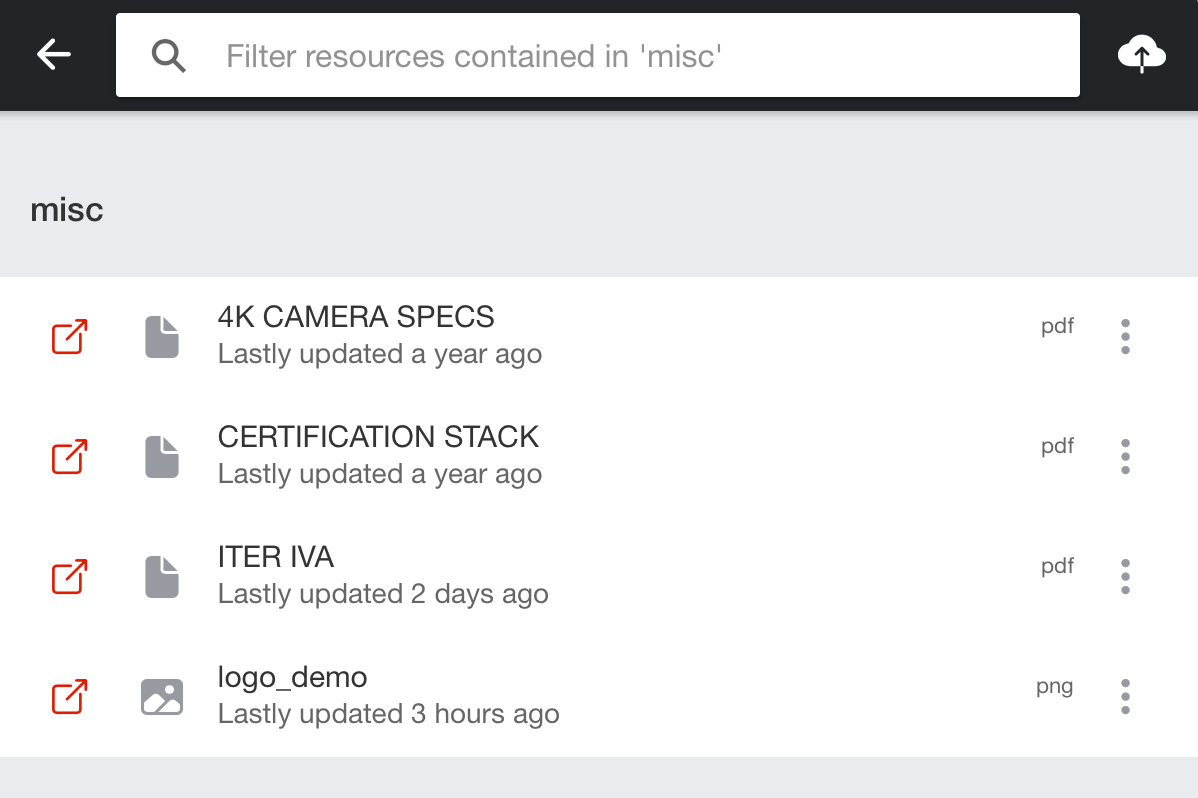Click the 'misc' folder heading
The height and width of the screenshot is (798, 1198).
[67, 210]
